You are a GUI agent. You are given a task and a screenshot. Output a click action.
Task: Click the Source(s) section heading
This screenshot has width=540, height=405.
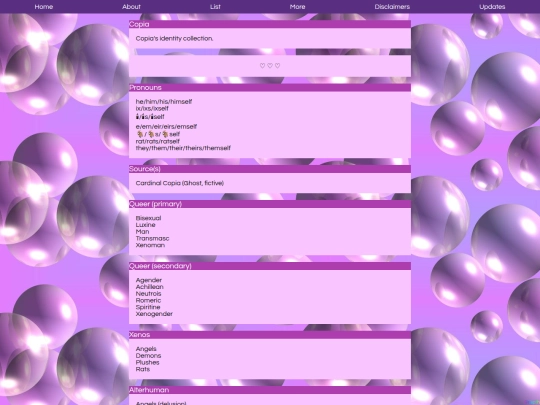point(145,169)
